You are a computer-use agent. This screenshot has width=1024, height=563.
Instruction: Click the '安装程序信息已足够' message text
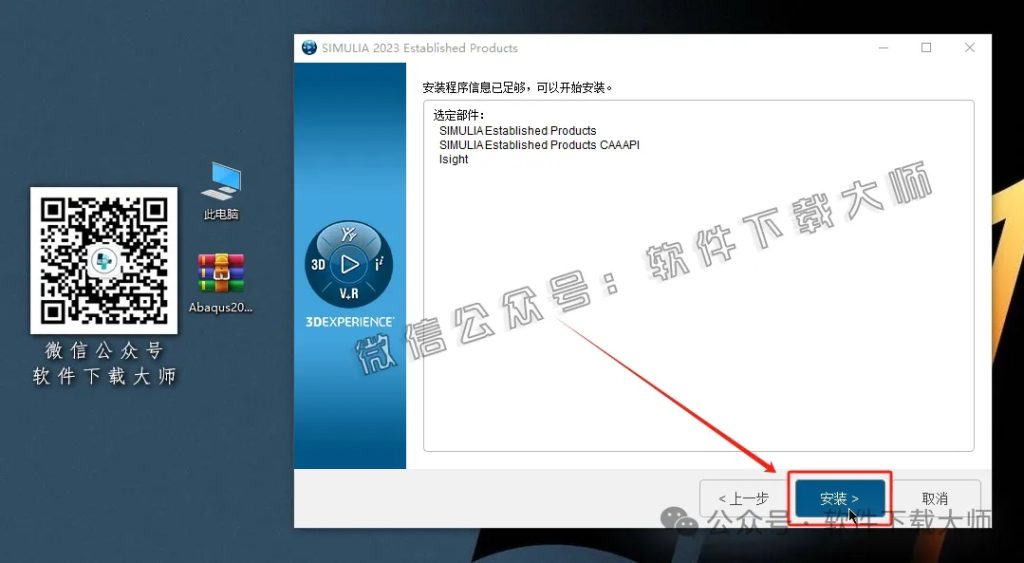click(x=518, y=87)
